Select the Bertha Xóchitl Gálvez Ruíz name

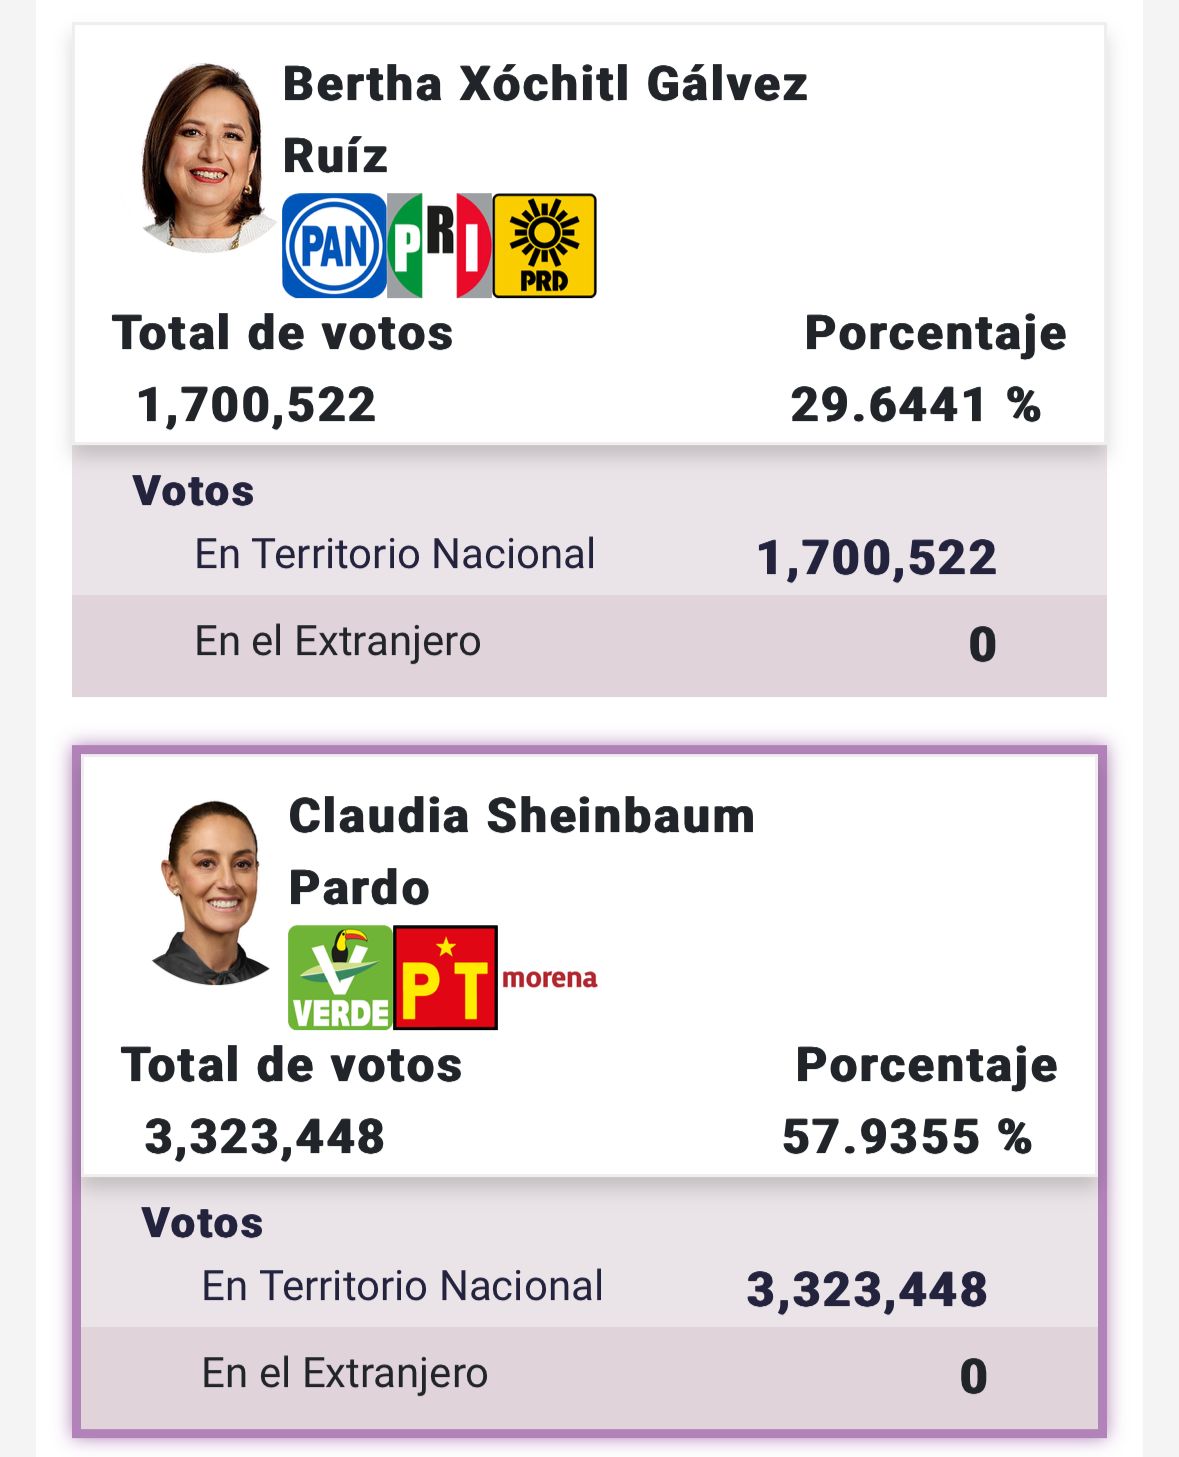[x=545, y=119]
